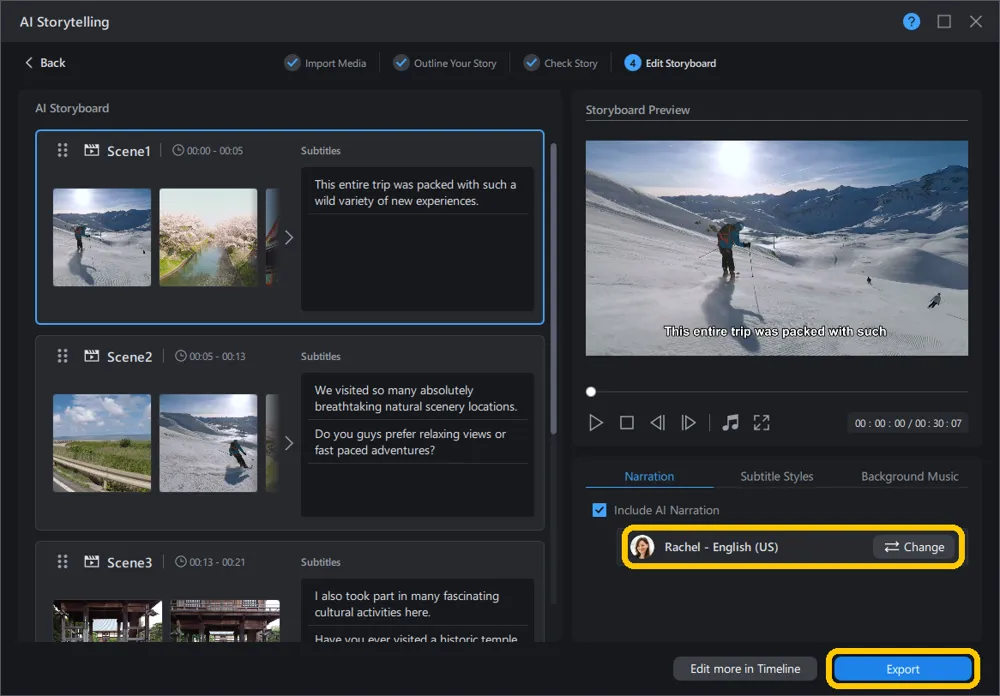This screenshot has height=696, width=1000.
Task: Export the storyboard video
Action: 902,669
